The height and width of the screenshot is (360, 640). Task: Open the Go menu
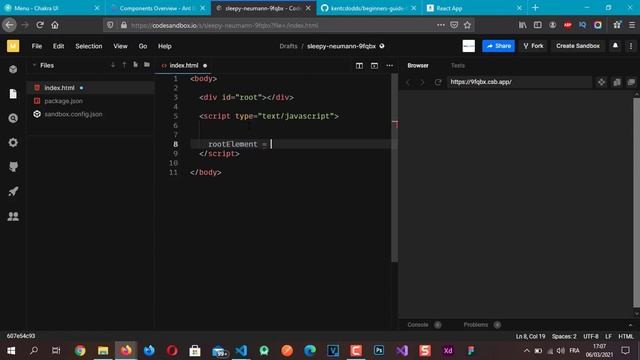142,46
